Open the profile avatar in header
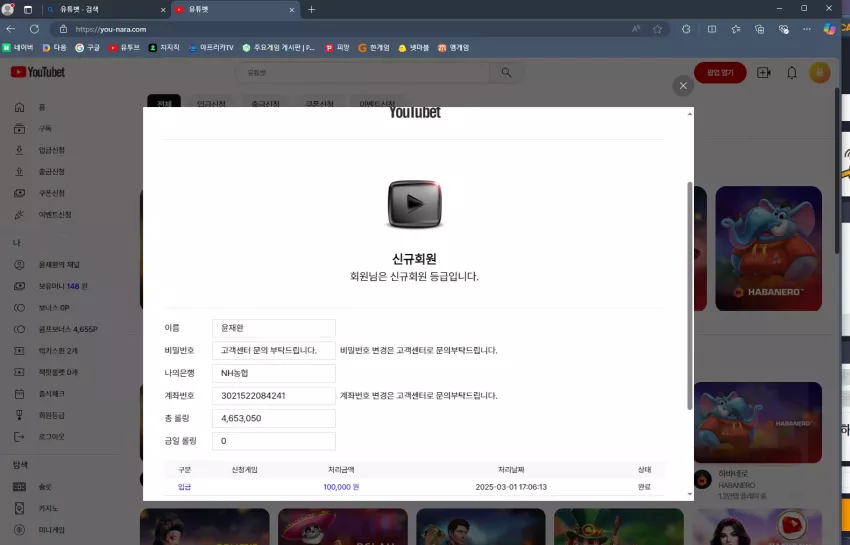 [x=820, y=73]
